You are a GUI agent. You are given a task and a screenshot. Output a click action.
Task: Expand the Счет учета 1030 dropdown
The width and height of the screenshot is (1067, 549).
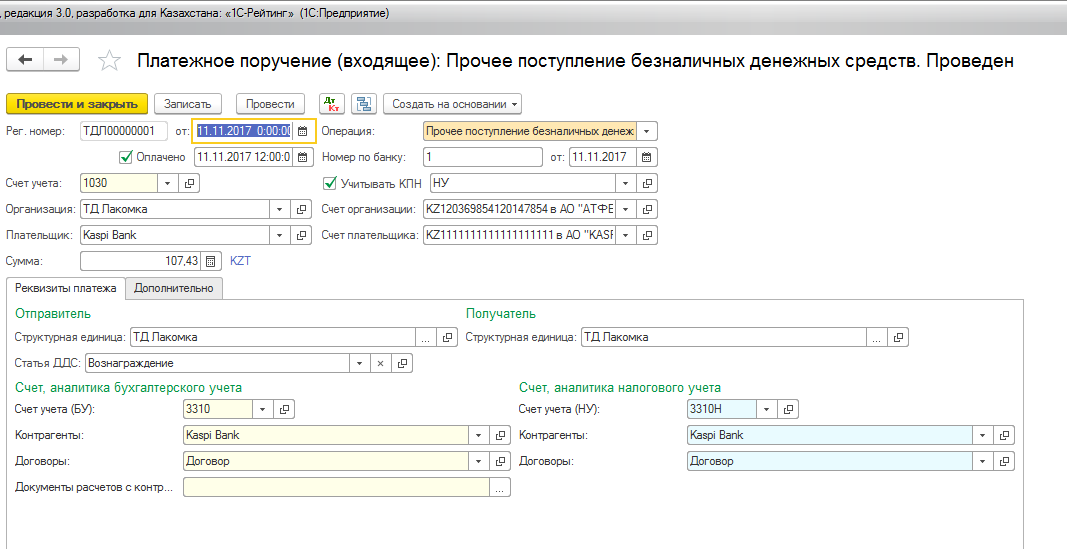coord(168,183)
